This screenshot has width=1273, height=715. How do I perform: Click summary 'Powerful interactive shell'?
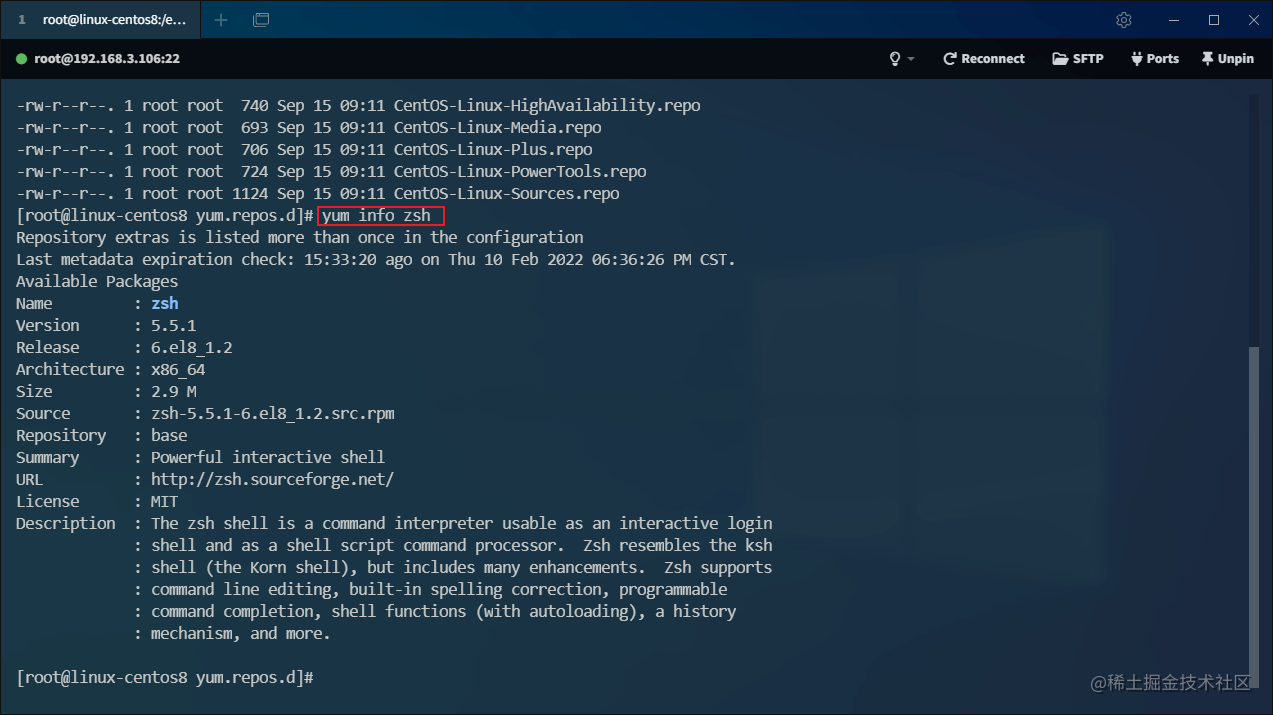coord(268,458)
